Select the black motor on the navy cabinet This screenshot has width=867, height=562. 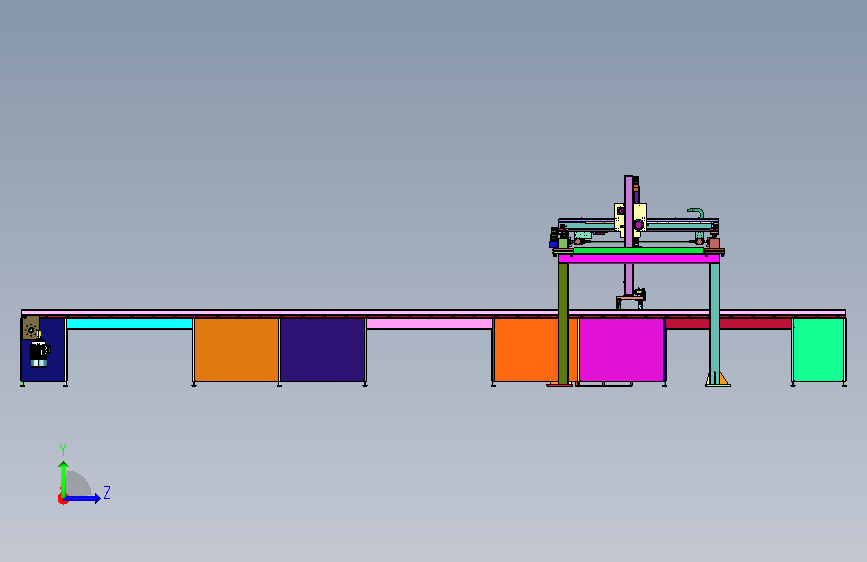(x=40, y=354)
